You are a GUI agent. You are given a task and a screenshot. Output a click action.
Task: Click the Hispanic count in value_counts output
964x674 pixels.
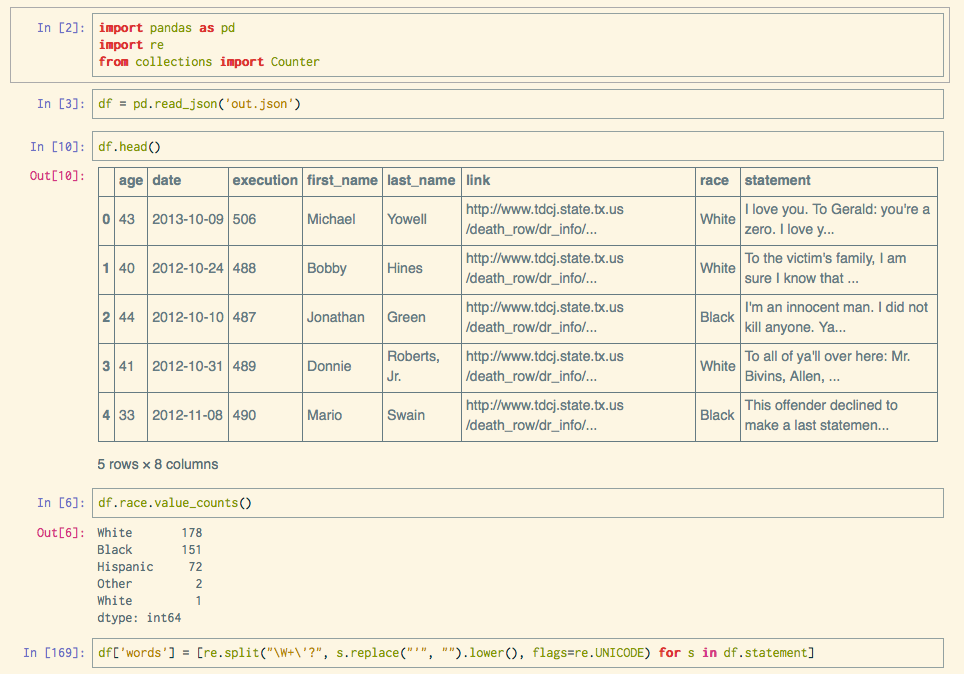(195, 566)
